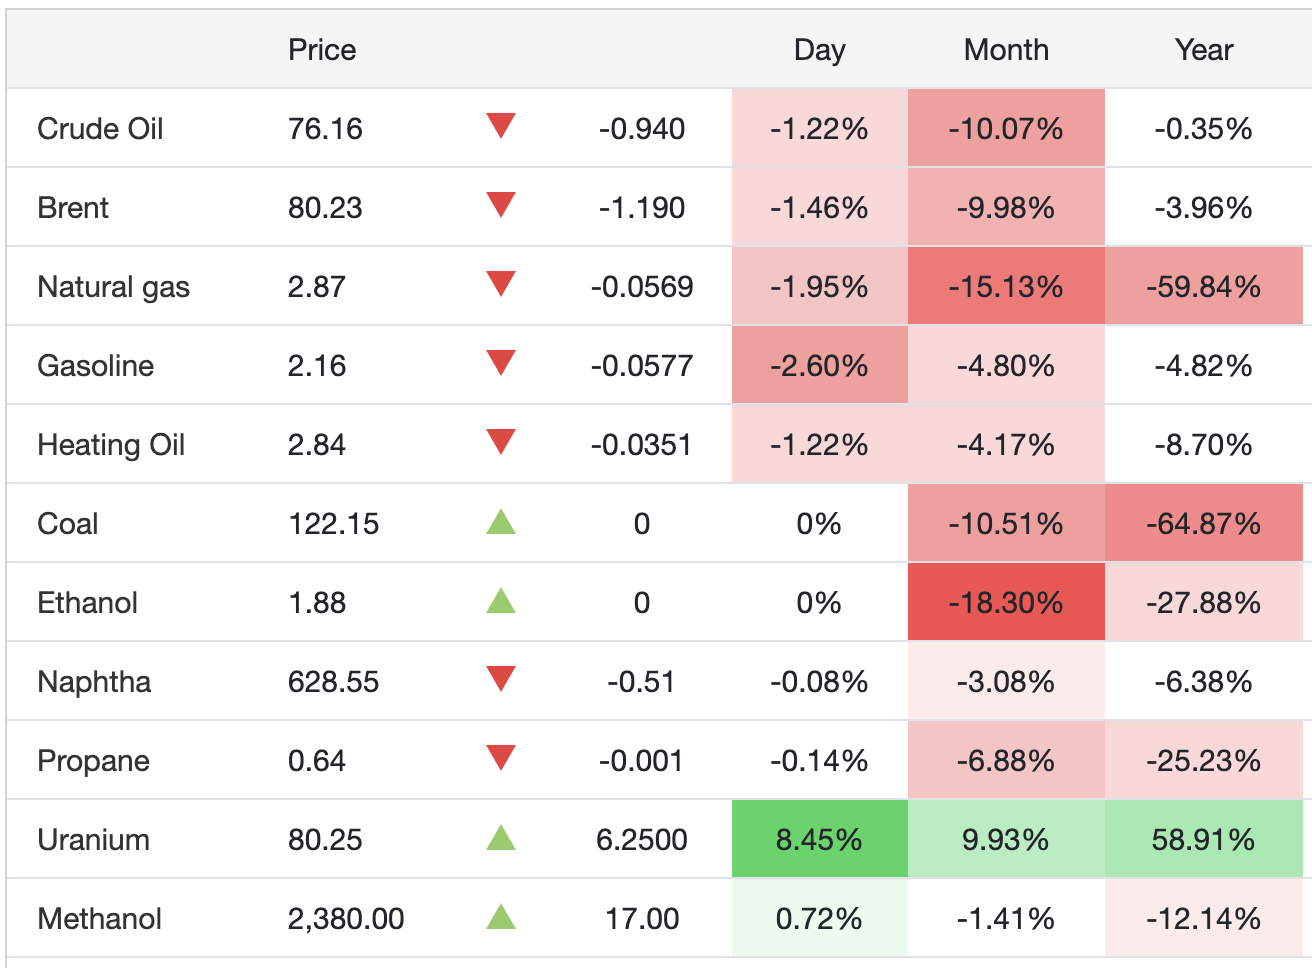The height and width of the screenshot is (968, 1312).
Task: Open the Uranium commodity link
Action: point(93,840)
